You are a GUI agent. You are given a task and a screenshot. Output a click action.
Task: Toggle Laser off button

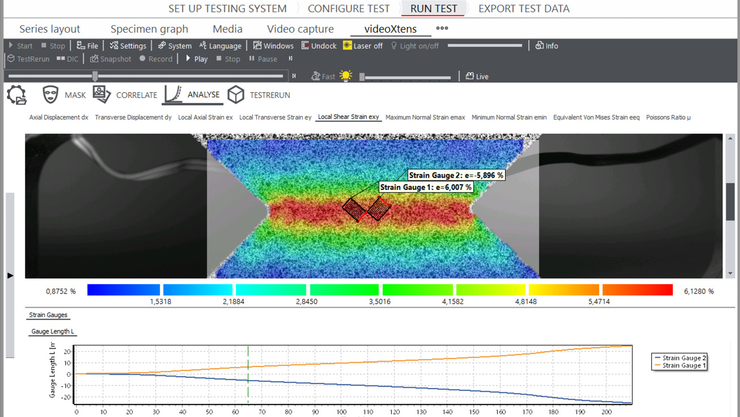(x=362, y=46)
